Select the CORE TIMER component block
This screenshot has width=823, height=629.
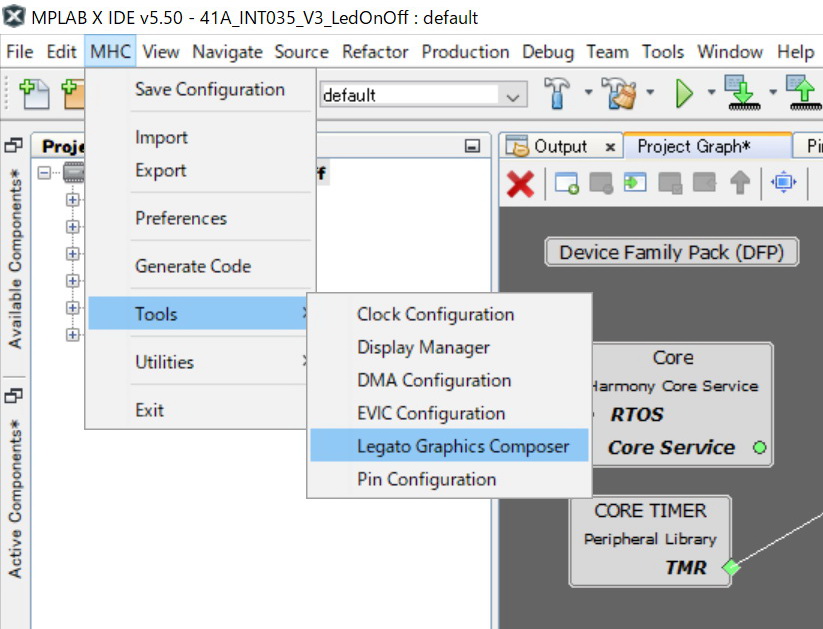click(x=650, y=538)
